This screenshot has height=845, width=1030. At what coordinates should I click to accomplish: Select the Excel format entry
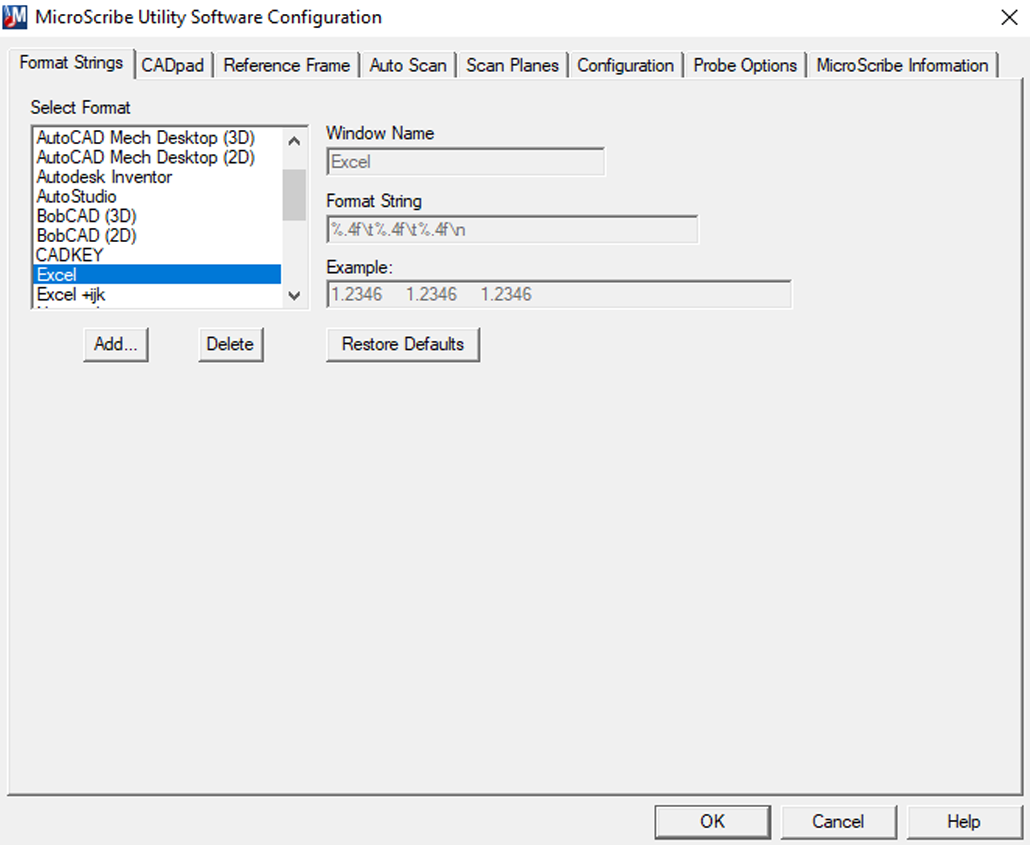point(158,275)
